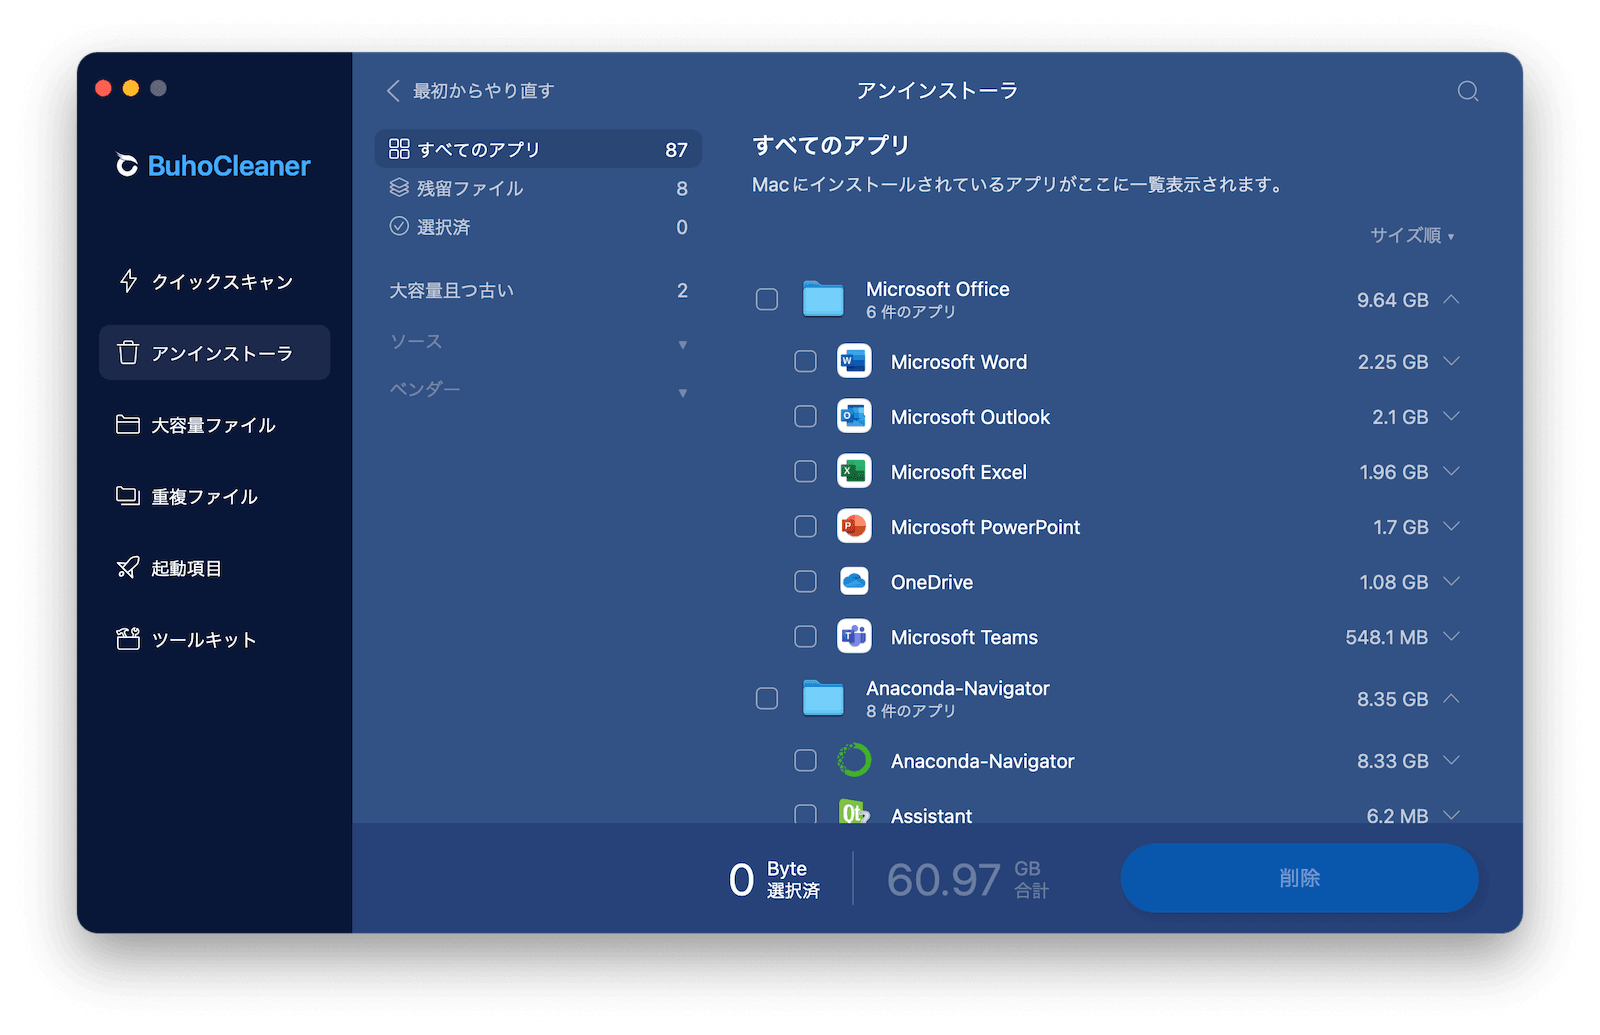Image resolution: width=1600 pixels, height=1035 pixels.
Task: Click the BuhoCleaner logo icon
Action: click(x=127, y=165)
